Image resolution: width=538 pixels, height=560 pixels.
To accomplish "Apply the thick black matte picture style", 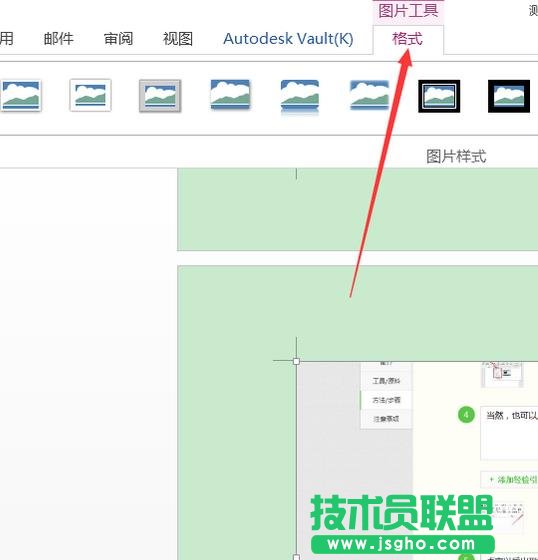I will click(509, 96).
